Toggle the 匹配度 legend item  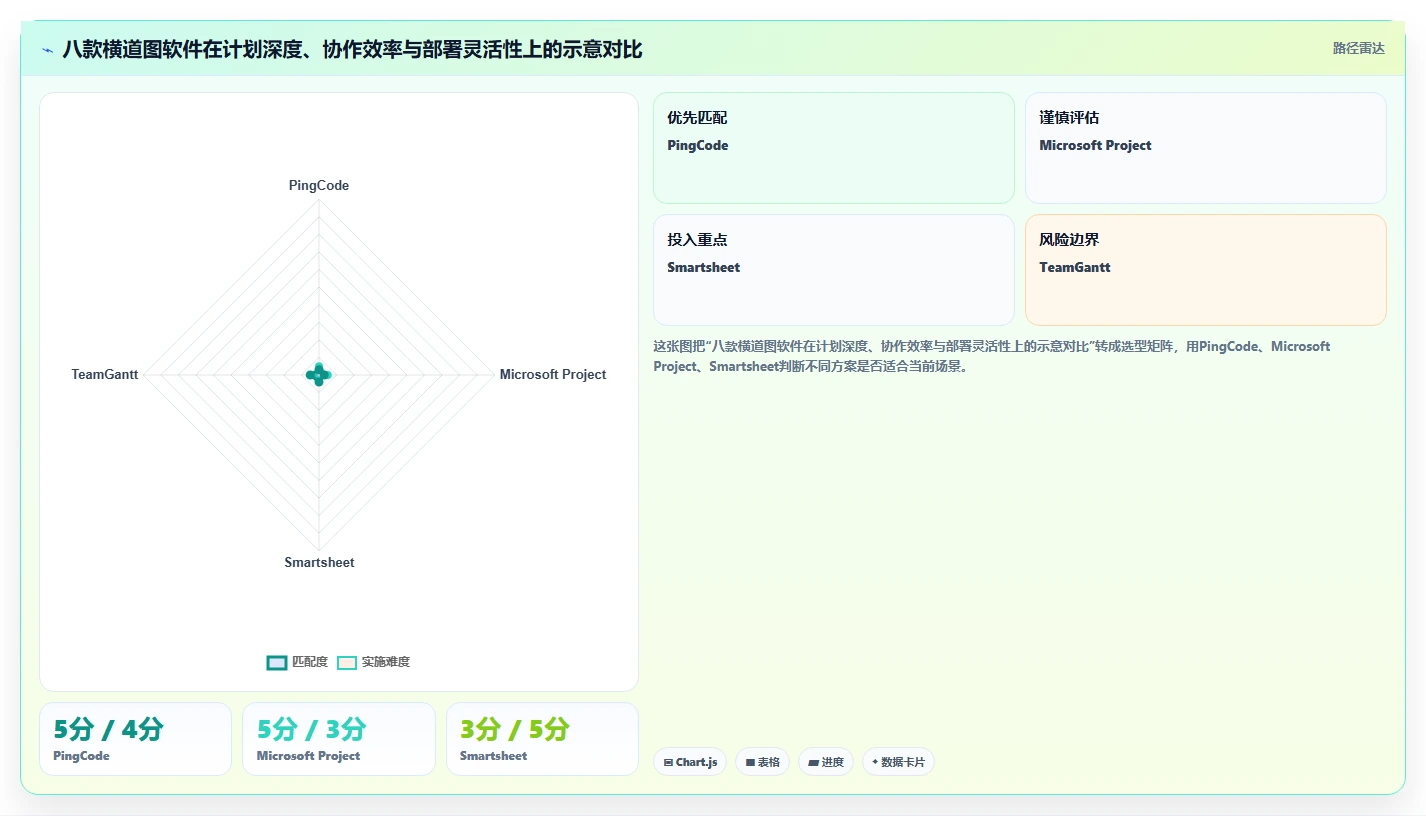pyautogui.click(x=297, y=662)
